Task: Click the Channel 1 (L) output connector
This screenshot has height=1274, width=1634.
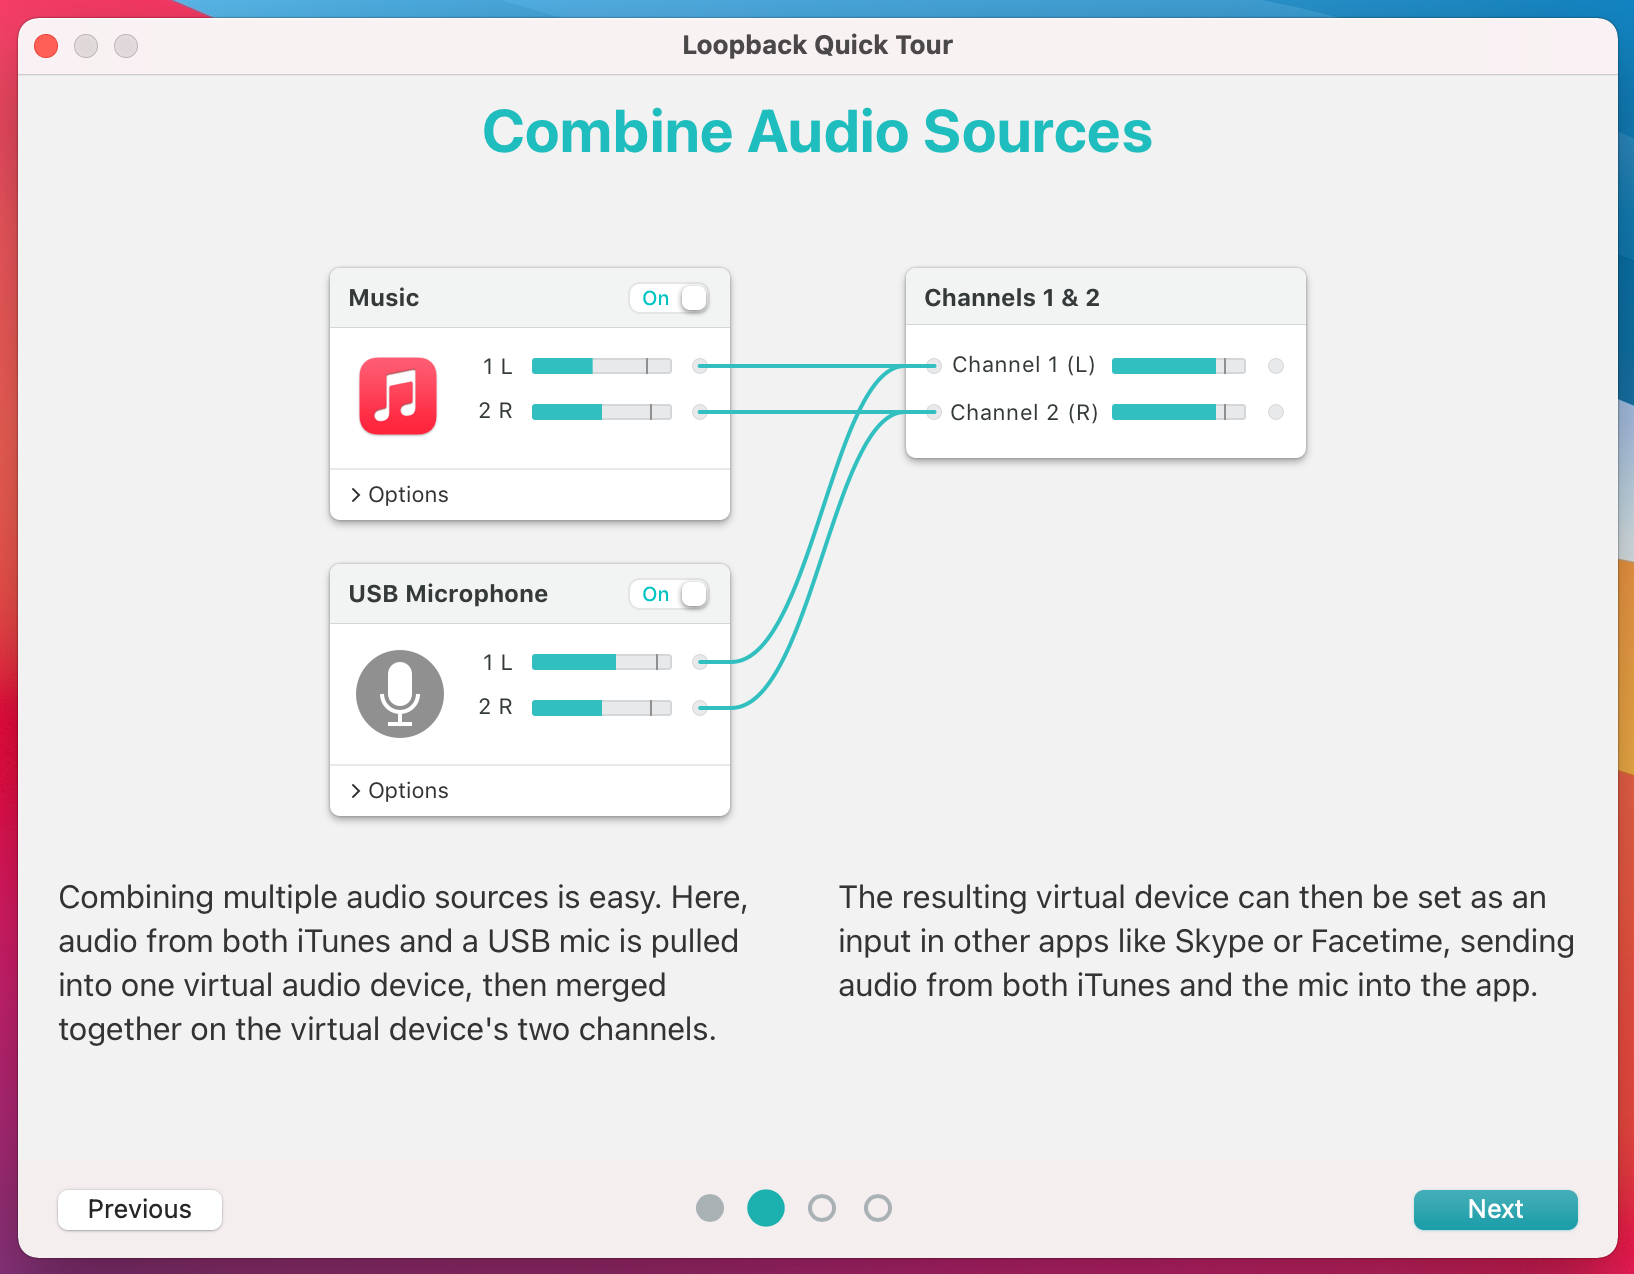Action: click(x=1276, y=366)
